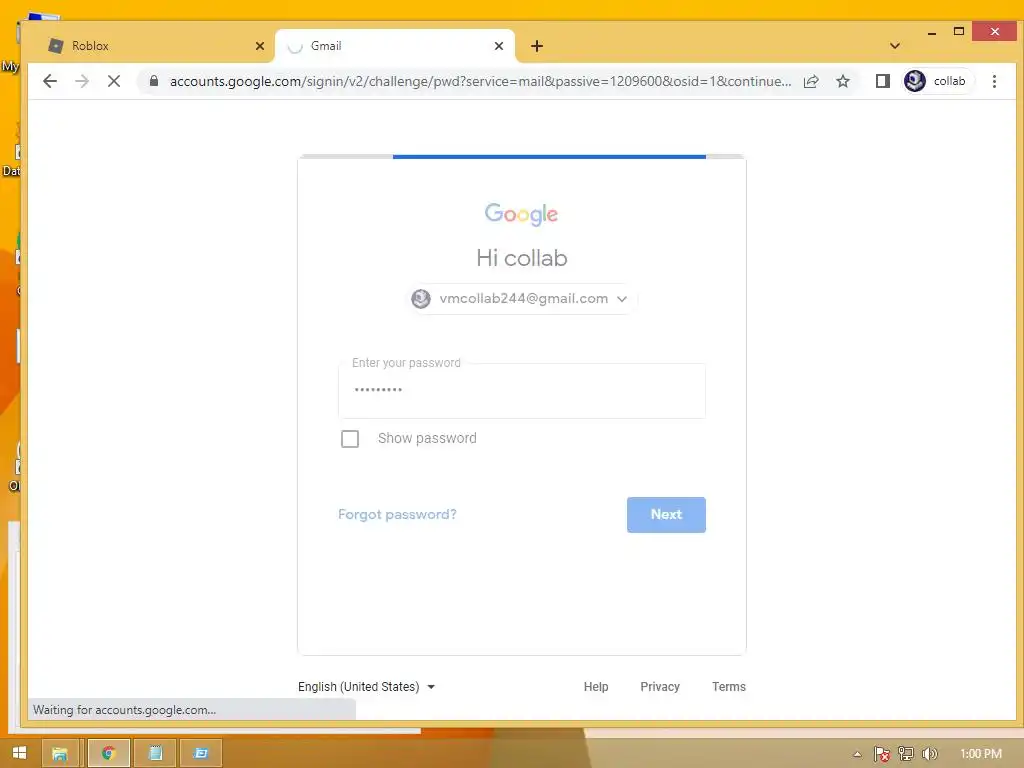Open the Terms link

(729, 686)
